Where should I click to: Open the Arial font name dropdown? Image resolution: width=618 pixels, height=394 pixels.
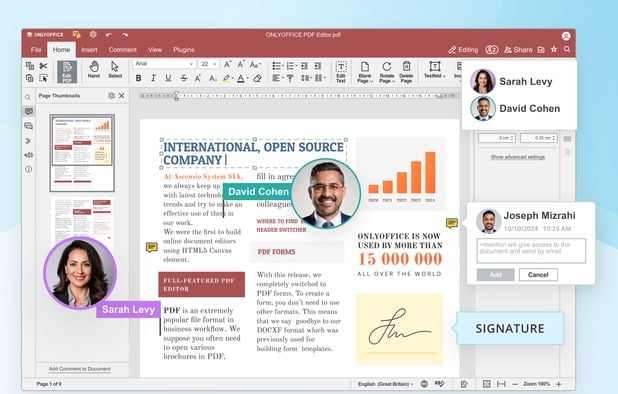pos(164,64)
